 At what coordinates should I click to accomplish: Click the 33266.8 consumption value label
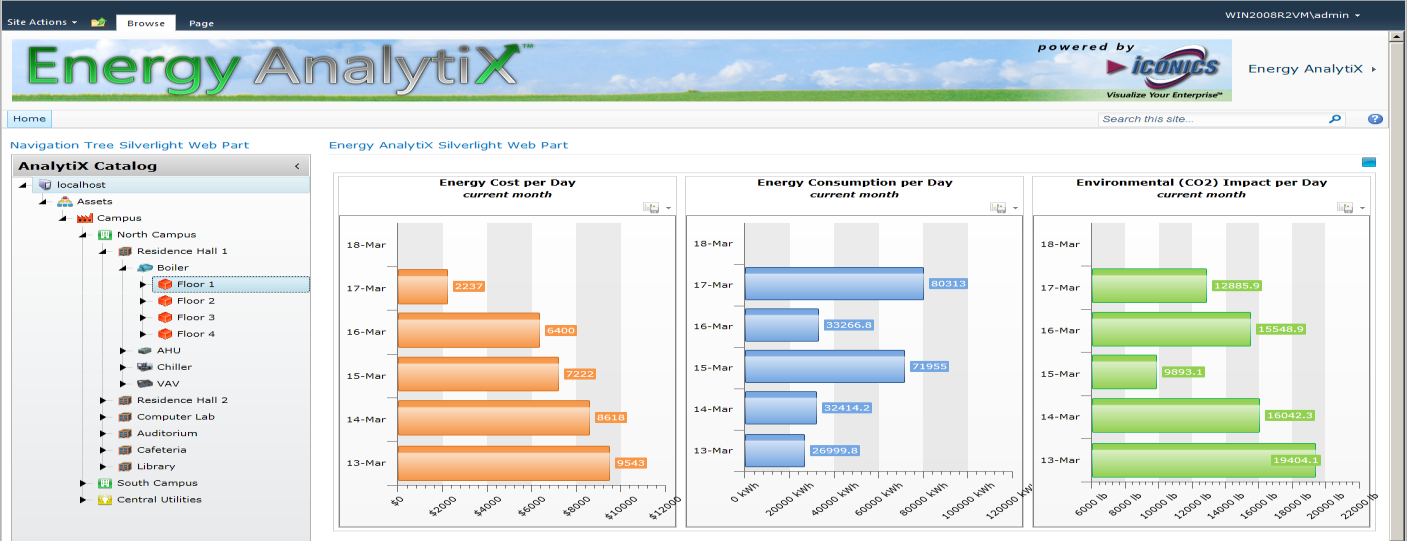850,325
